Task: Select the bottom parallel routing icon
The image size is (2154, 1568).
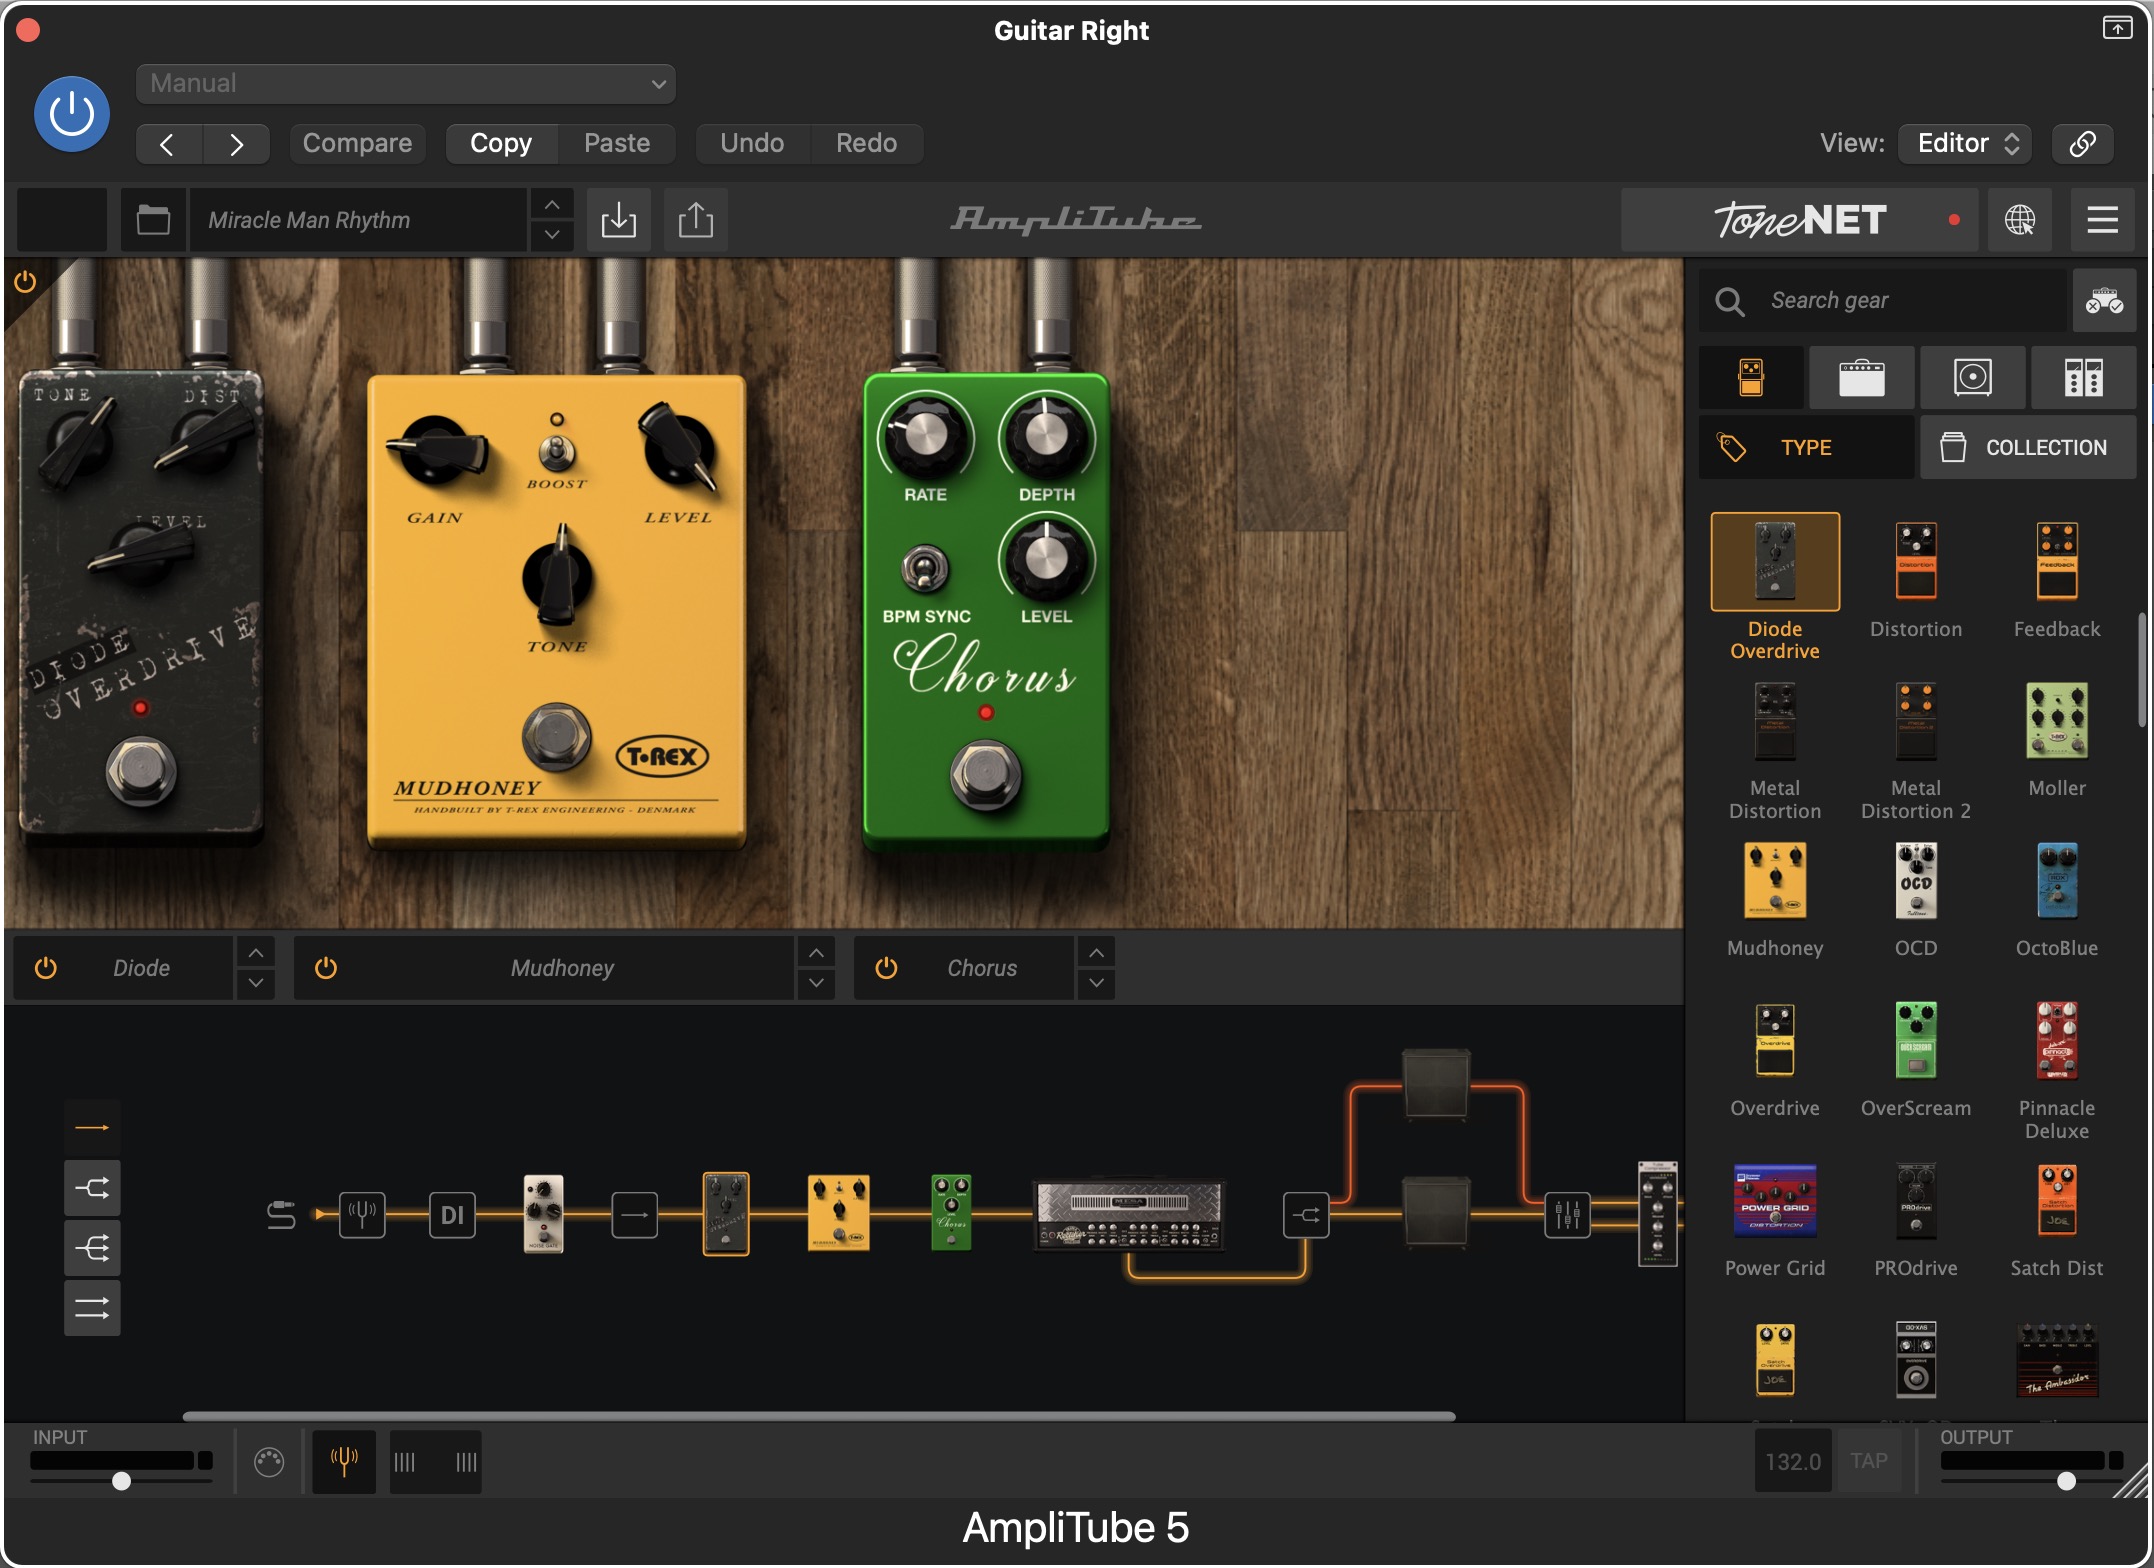Action: (92, 1308)
